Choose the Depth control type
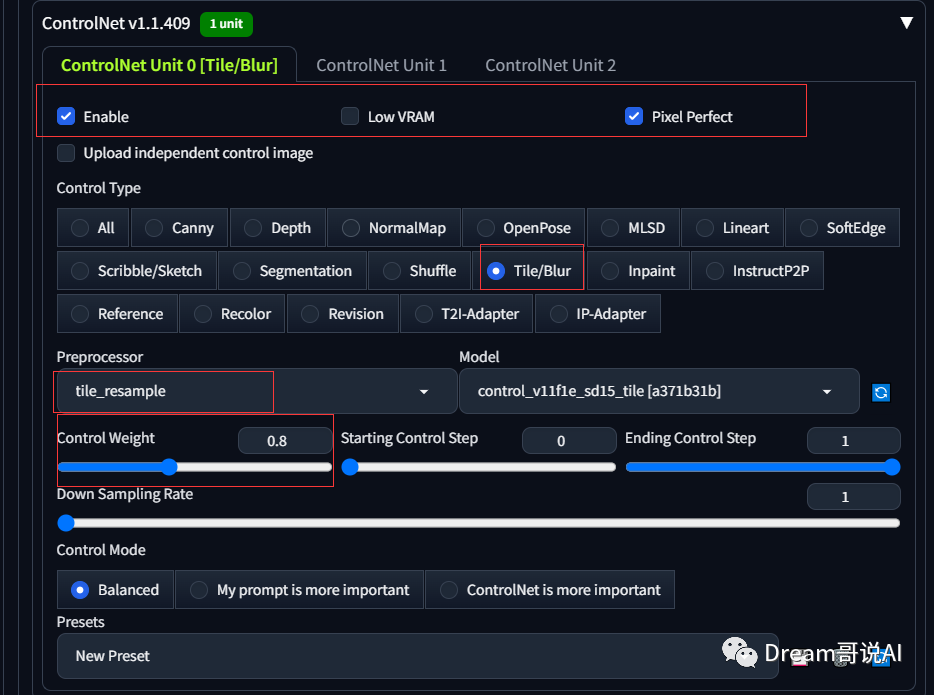This screenshot has width=934, height=695. point(278,227)
